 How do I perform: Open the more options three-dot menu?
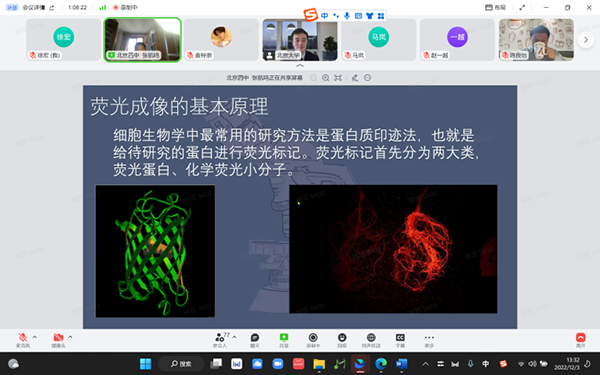pyautogui.click(x=429, y=339)
